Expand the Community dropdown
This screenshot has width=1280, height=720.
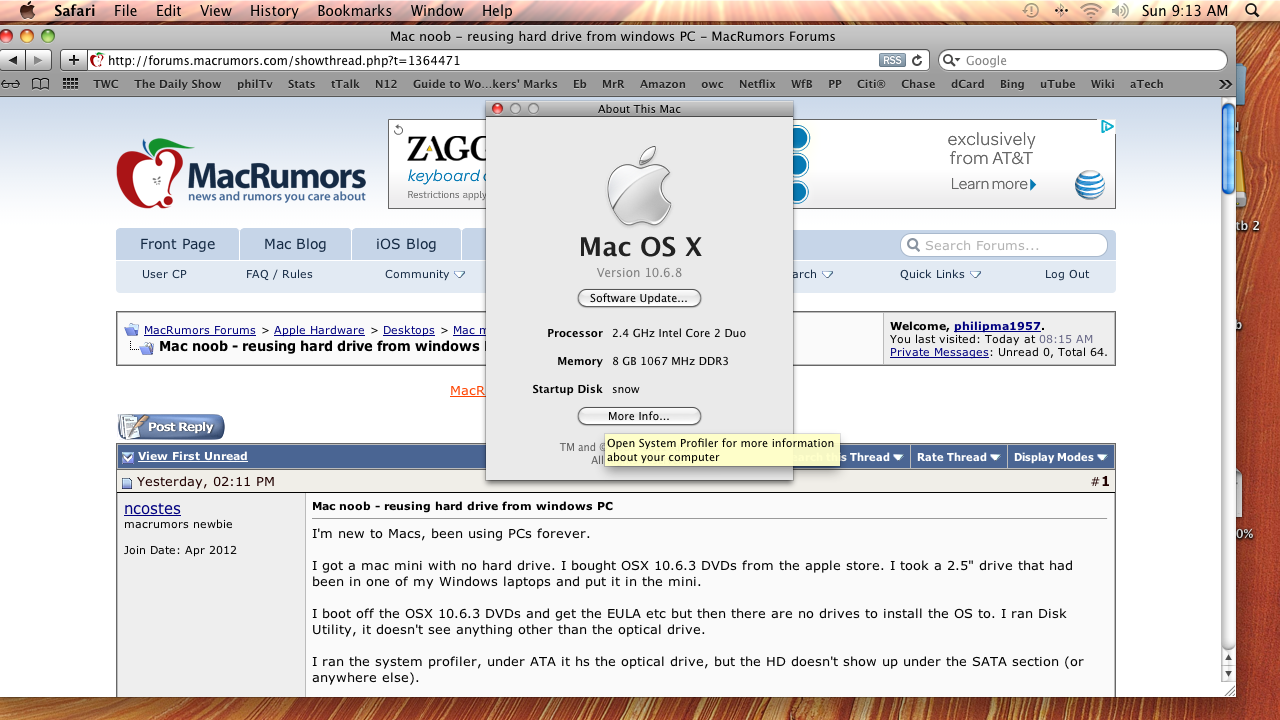[x=425, y=274]
